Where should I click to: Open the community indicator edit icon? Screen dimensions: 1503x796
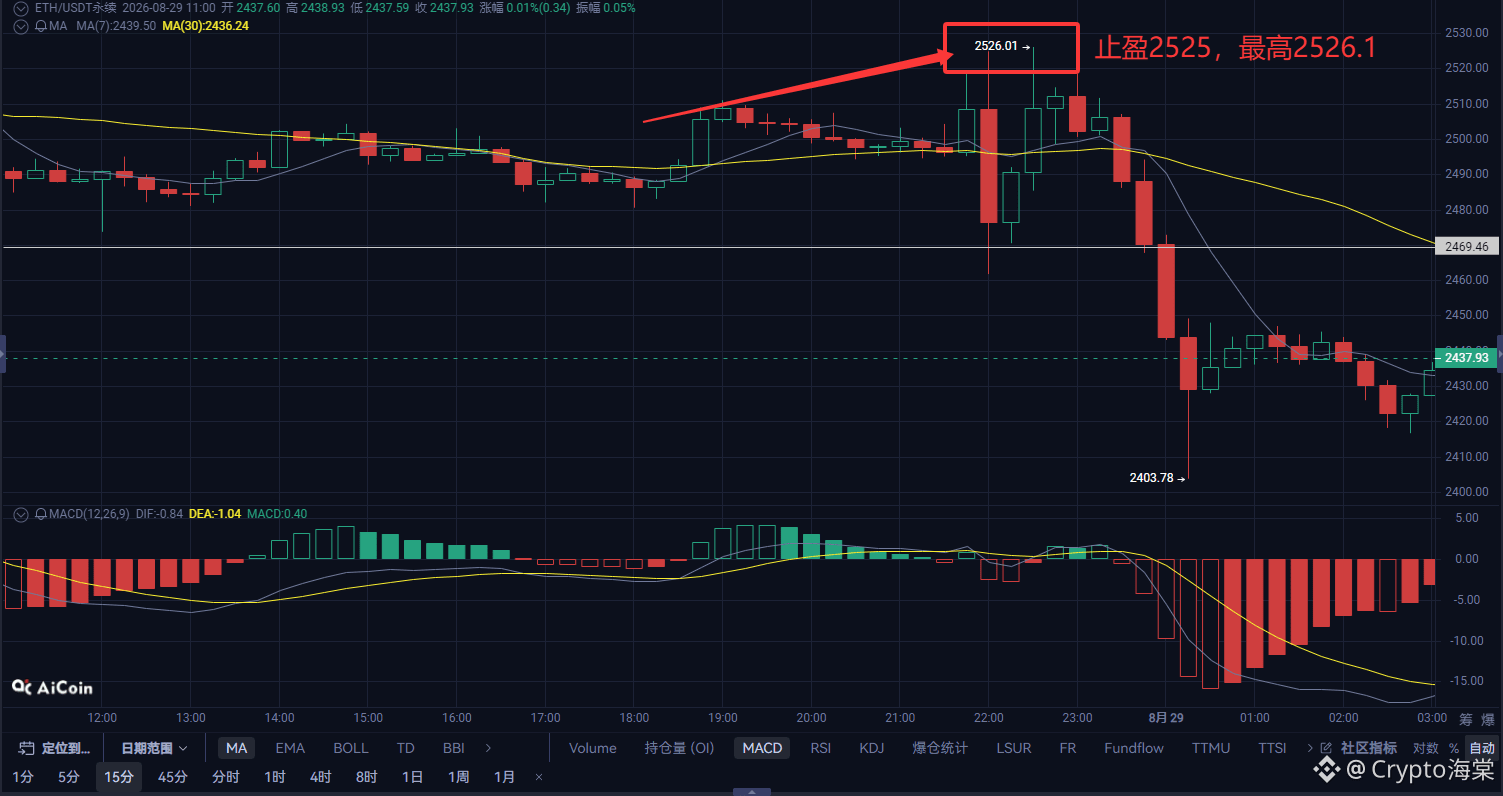tap(1327, 748)
